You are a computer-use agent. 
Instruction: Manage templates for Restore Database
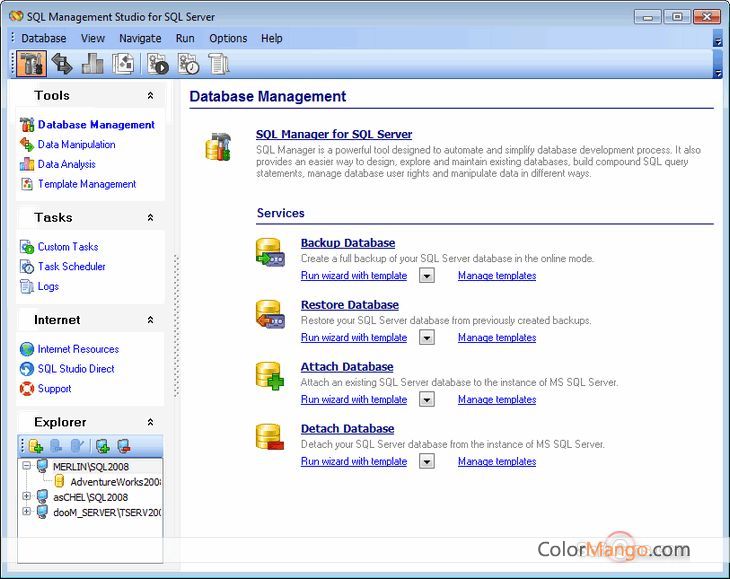[497, 337]
